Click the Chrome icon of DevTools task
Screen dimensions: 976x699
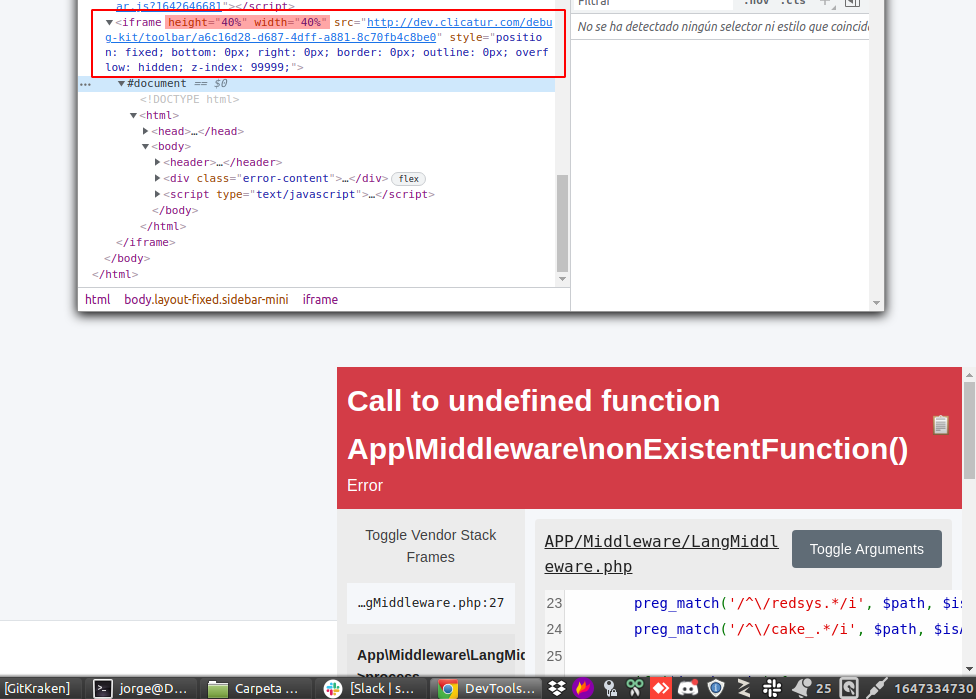coord(448,688)
